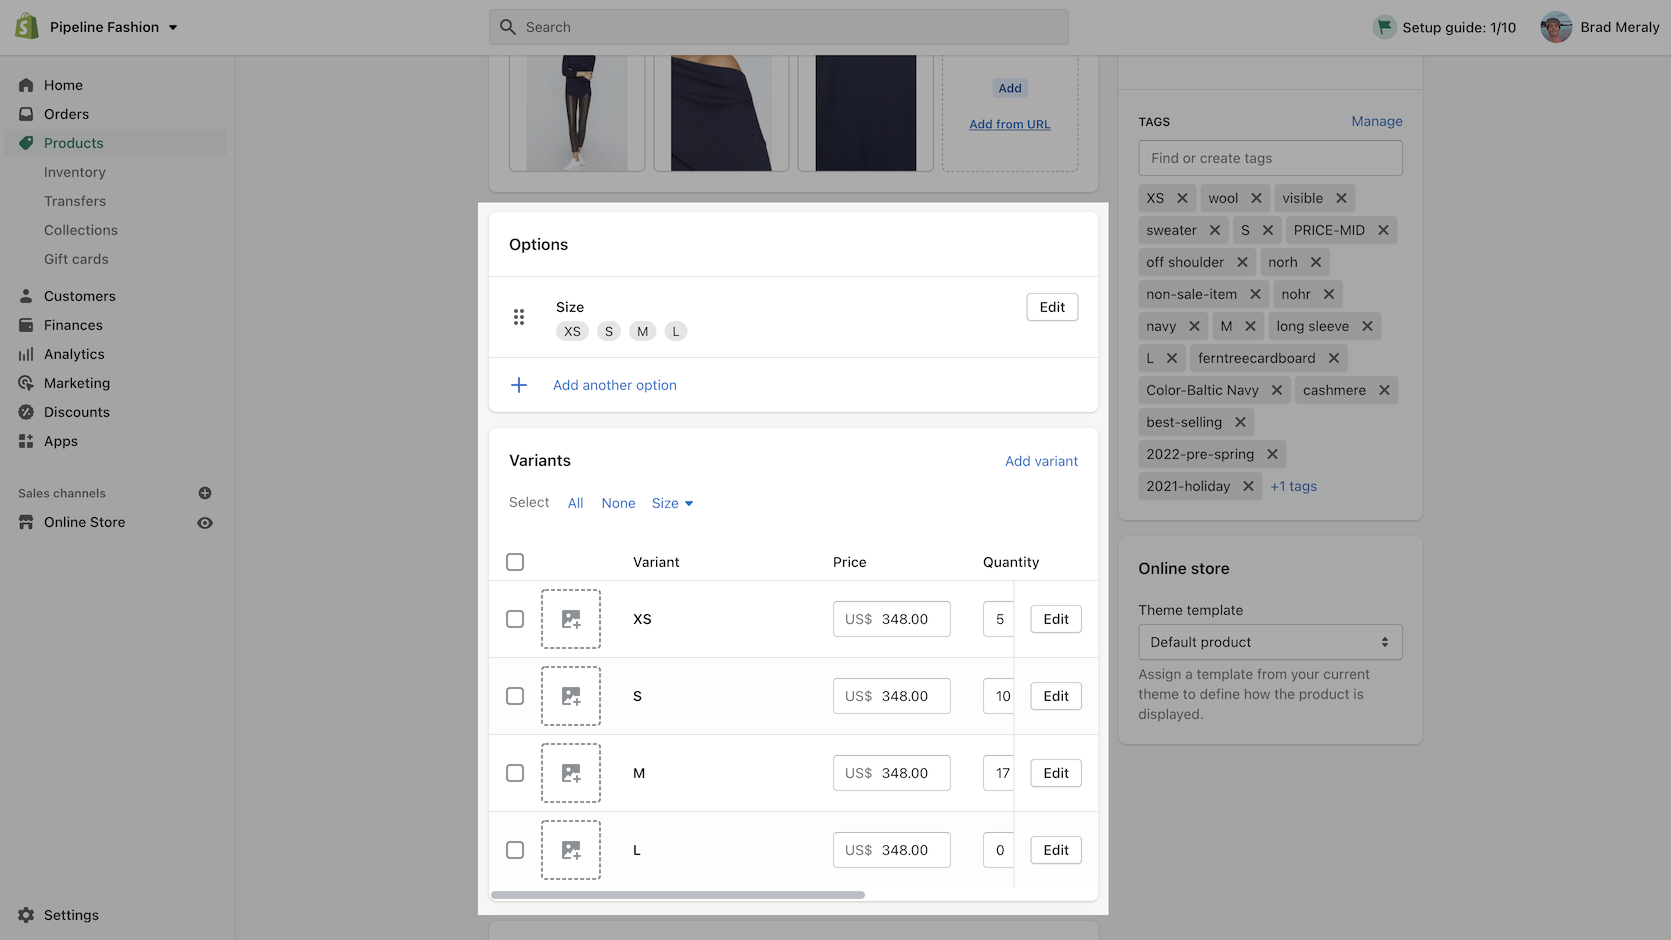
Task: Check the select-all variants checkbox
Action: point(515,562)
